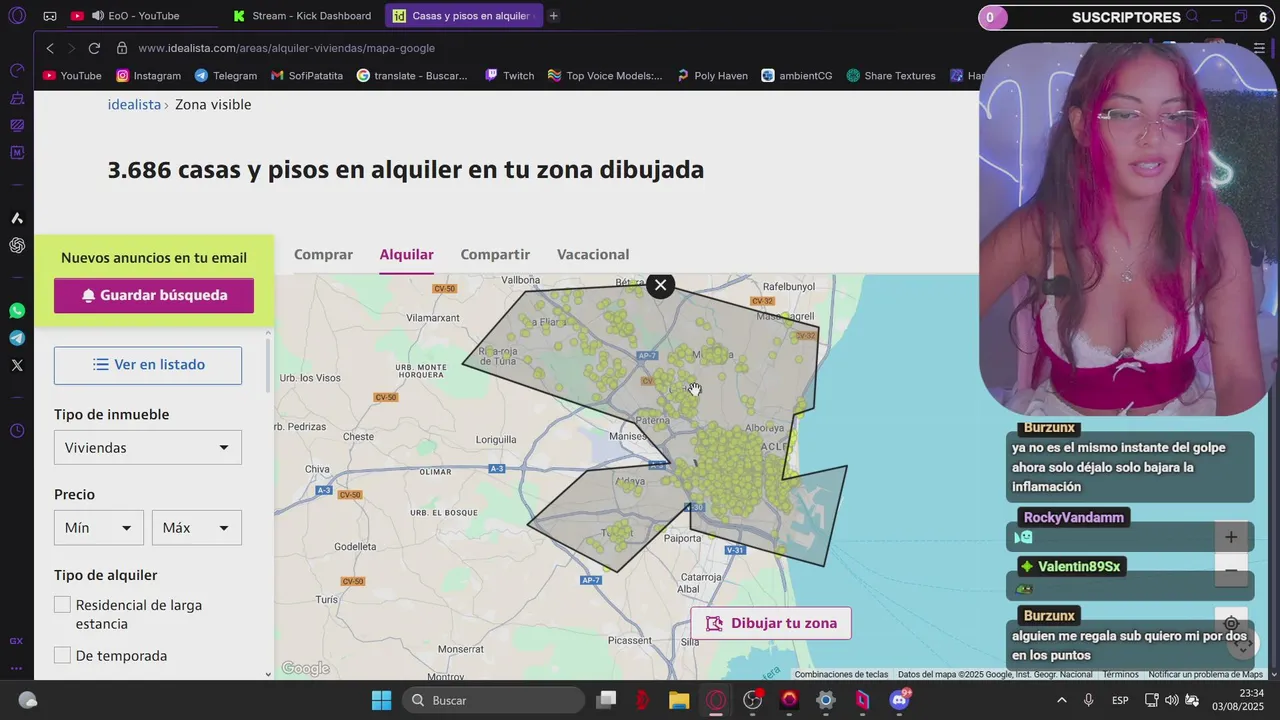Screen dimensions: 1280x720
Task: Click the Términos link on map
Action: (1121, 674)
